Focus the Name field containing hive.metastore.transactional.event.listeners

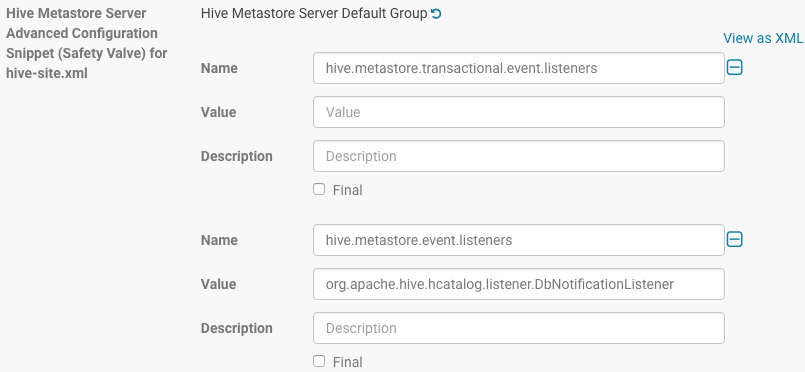519,68
